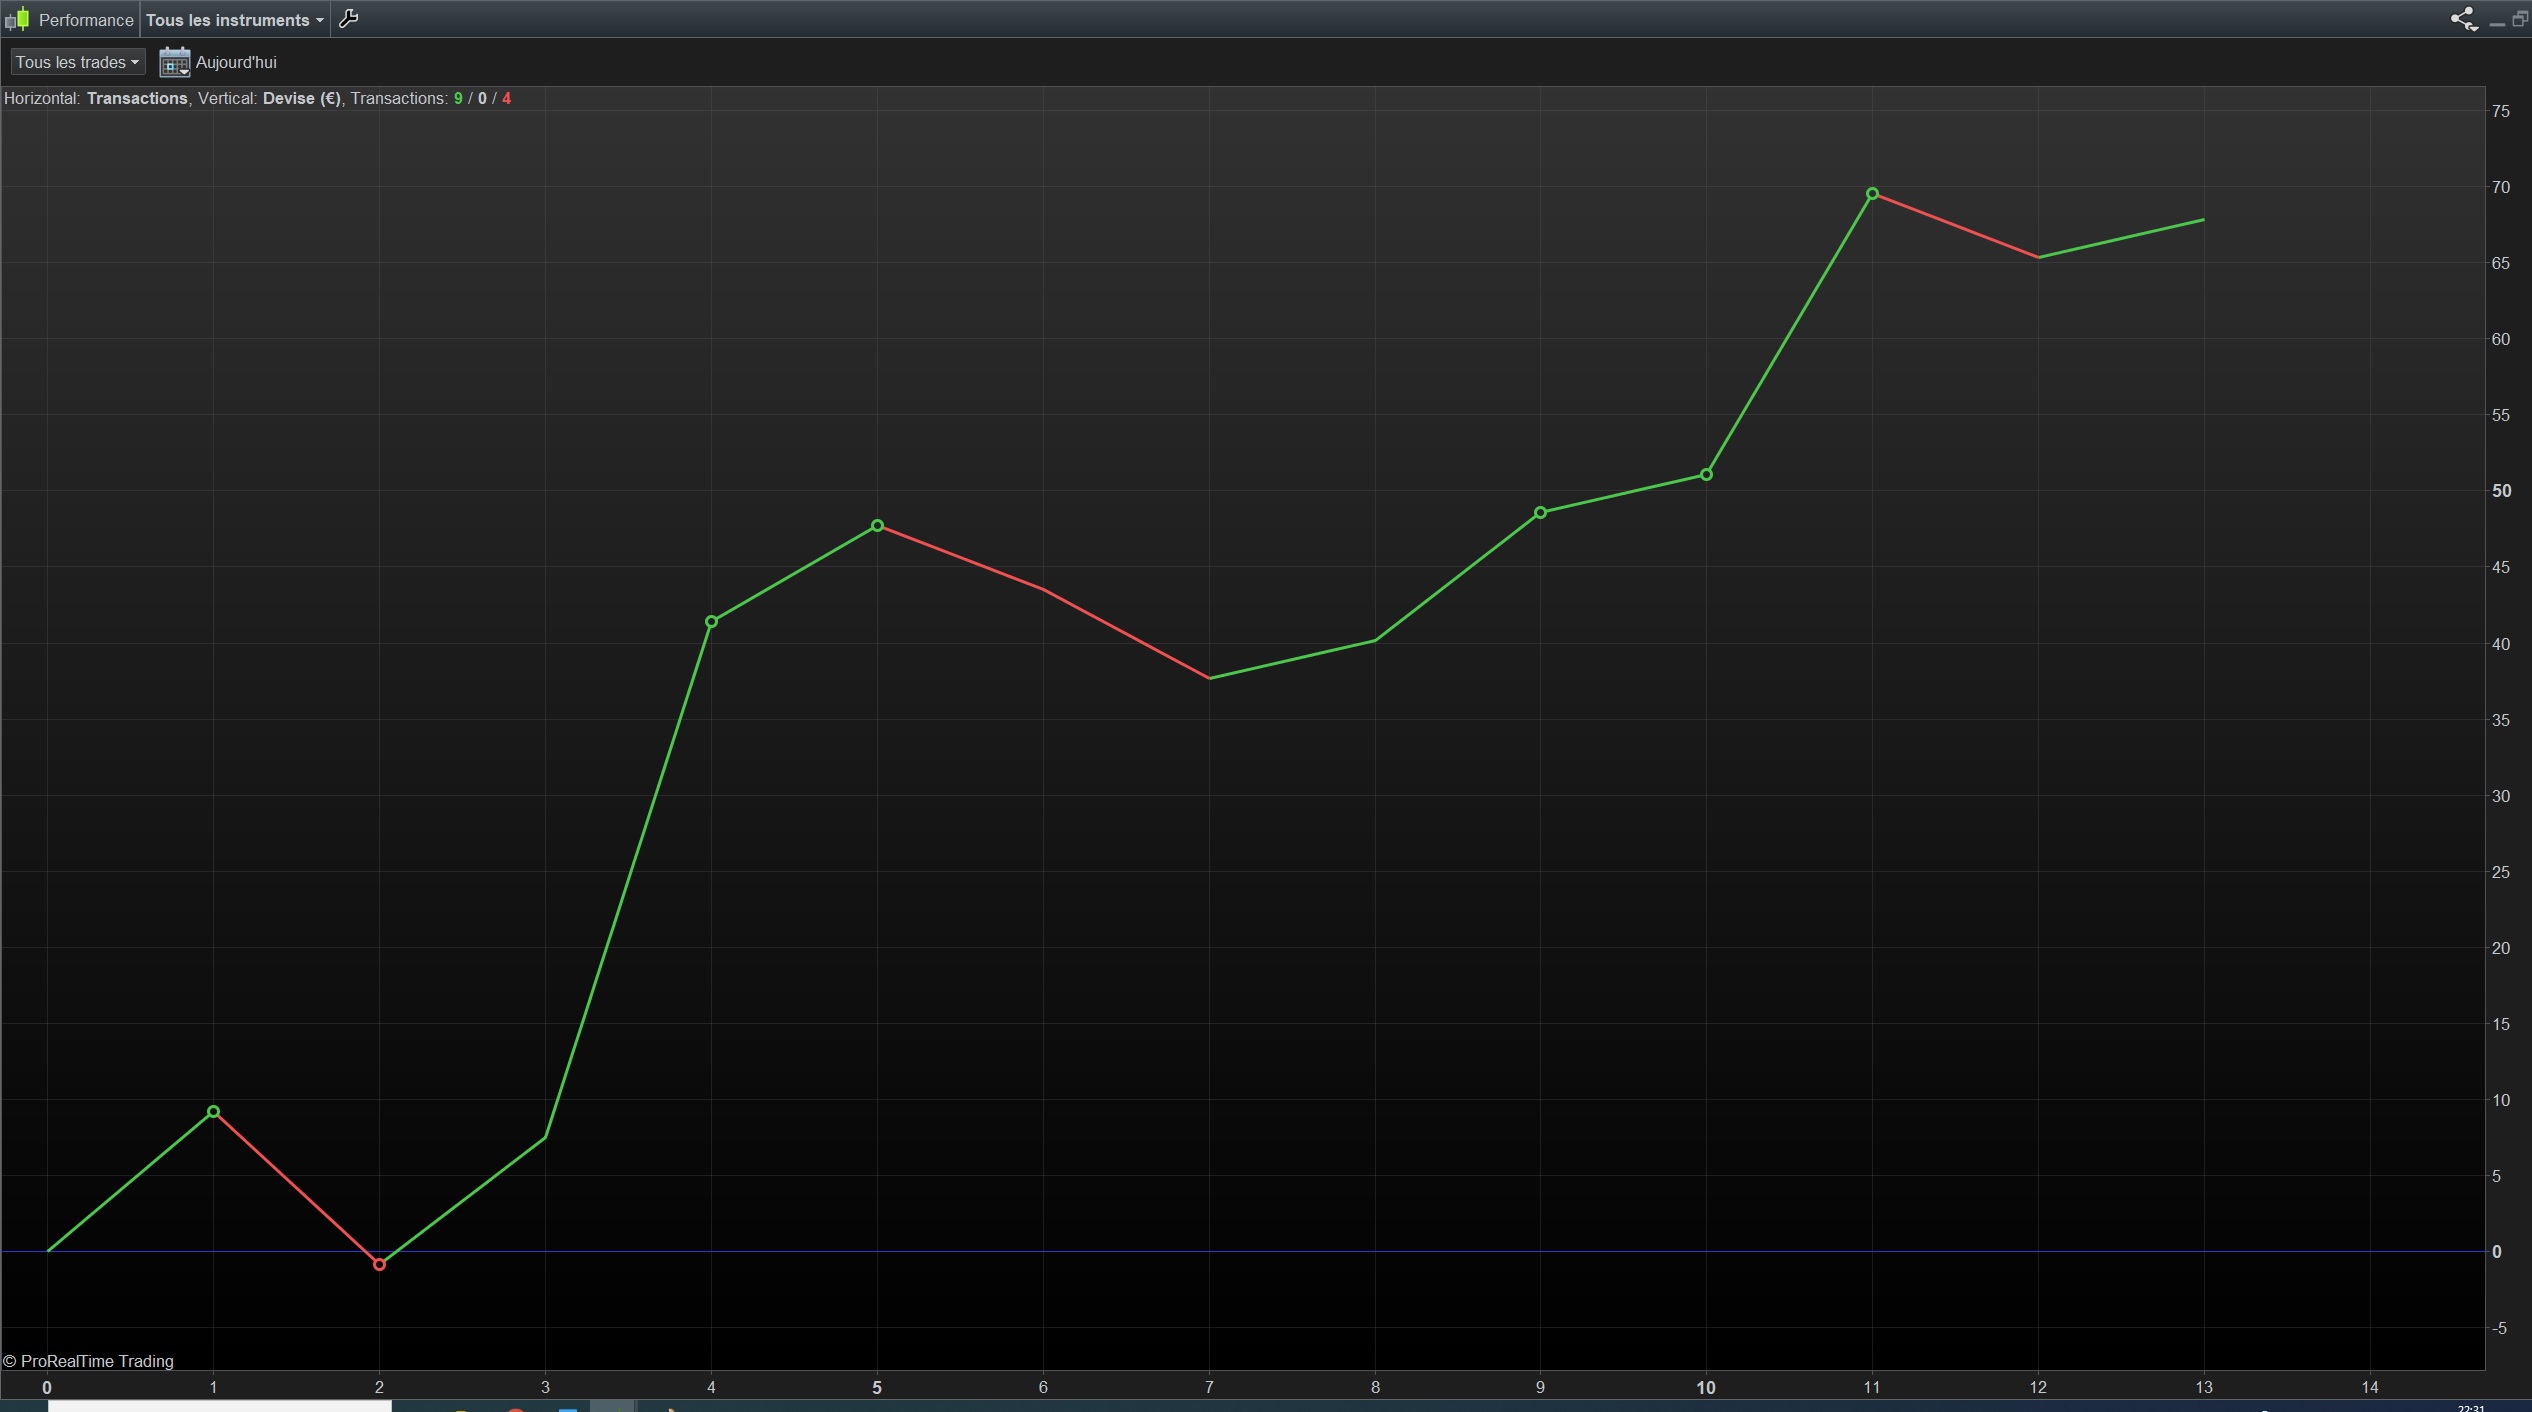Click the ProRealTime Trading copyright text
2532x1412 pixels.
(89, 1361)
